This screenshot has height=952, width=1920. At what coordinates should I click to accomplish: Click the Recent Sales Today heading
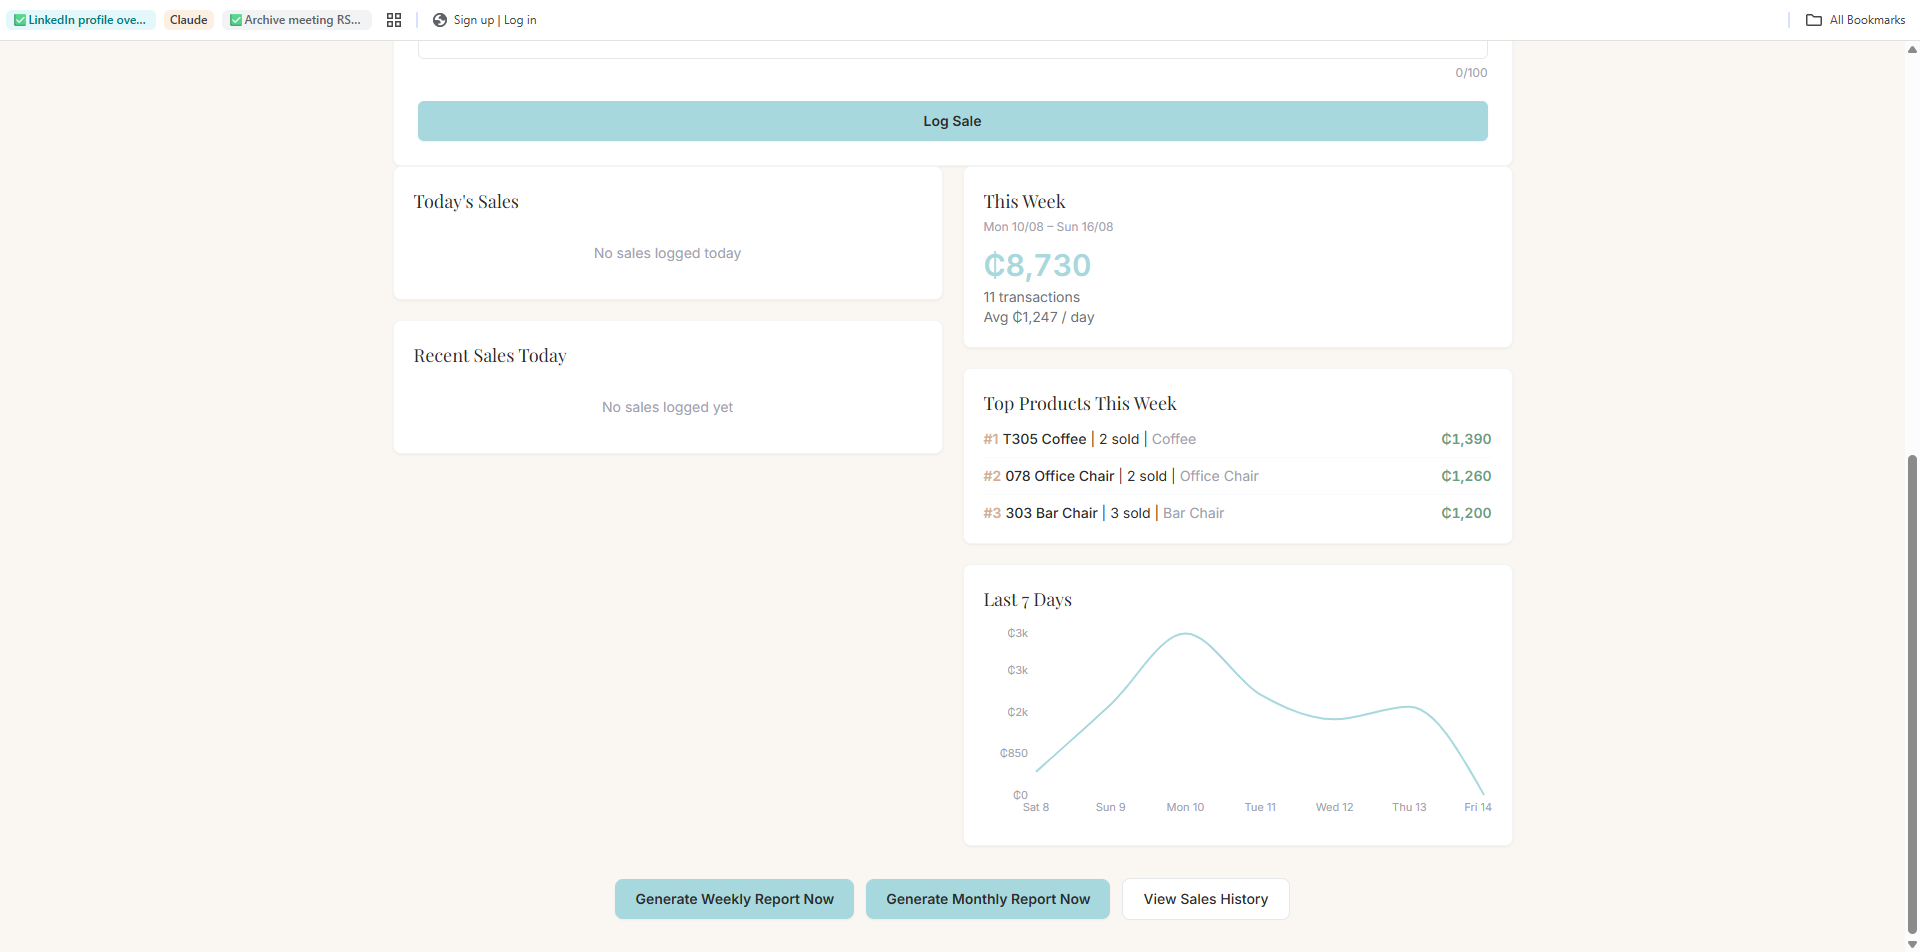tap(490, 355)
